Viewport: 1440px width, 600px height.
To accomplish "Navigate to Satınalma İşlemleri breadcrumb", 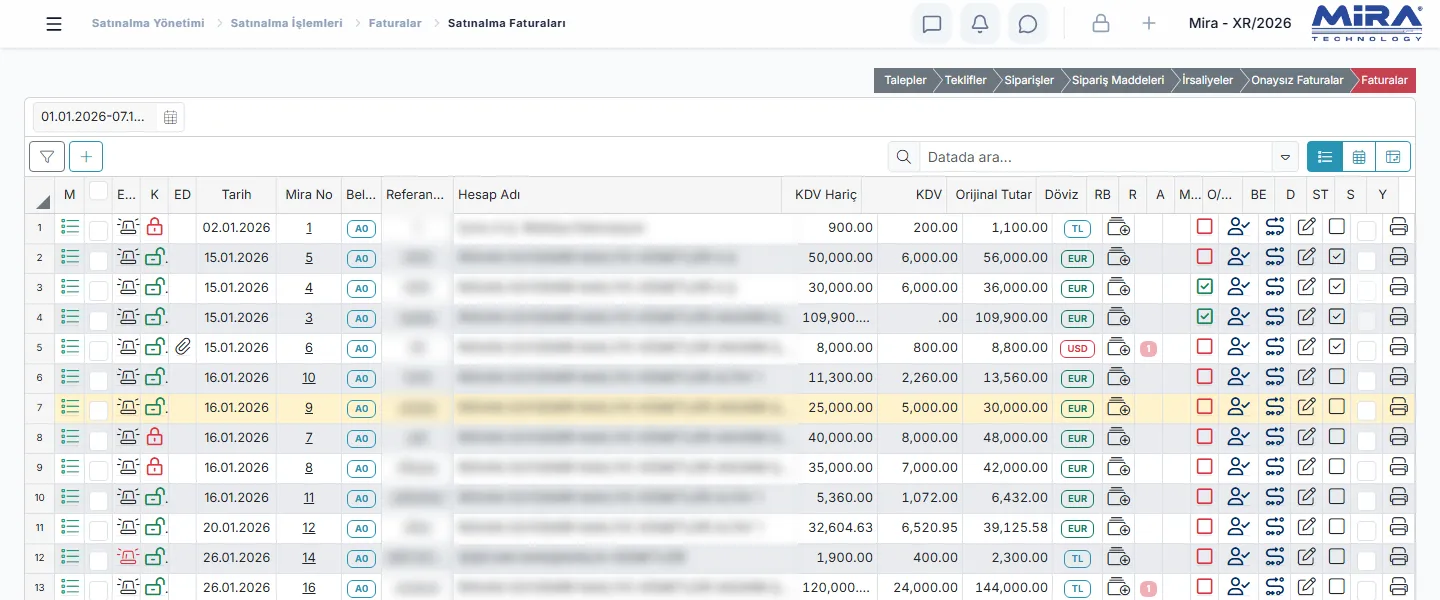I will tap(286, 22).
